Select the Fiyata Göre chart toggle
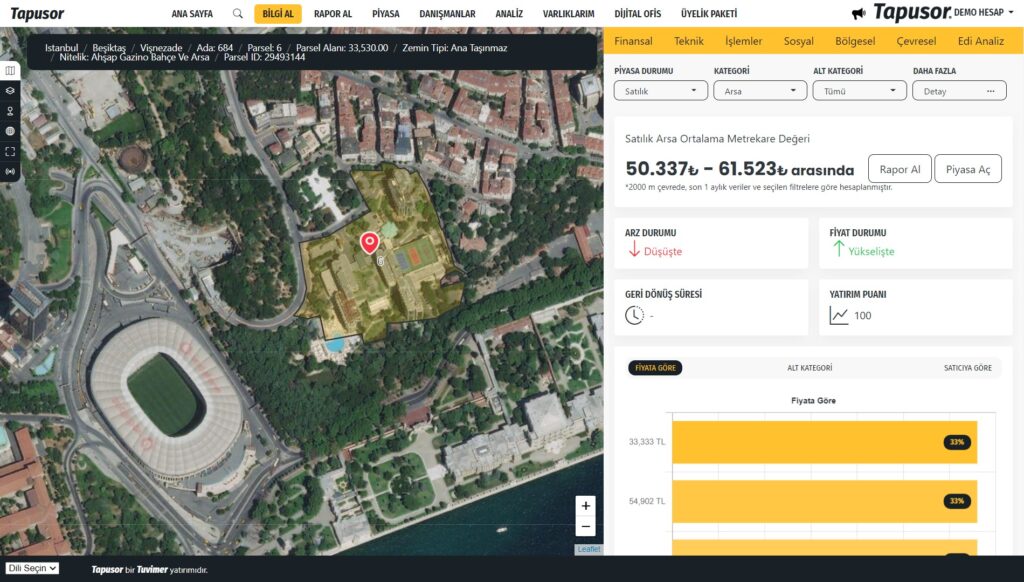Viewport: 1024px width, 582px height. point(655,368)
